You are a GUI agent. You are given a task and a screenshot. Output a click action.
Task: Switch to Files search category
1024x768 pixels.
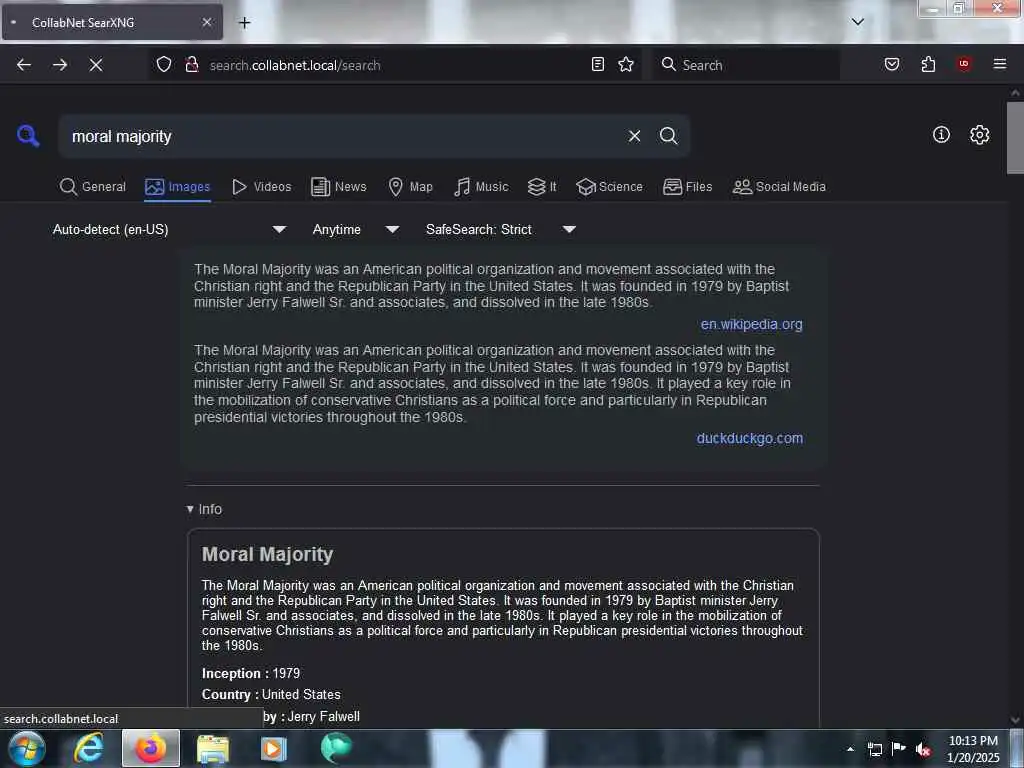(x=688, y=187)
